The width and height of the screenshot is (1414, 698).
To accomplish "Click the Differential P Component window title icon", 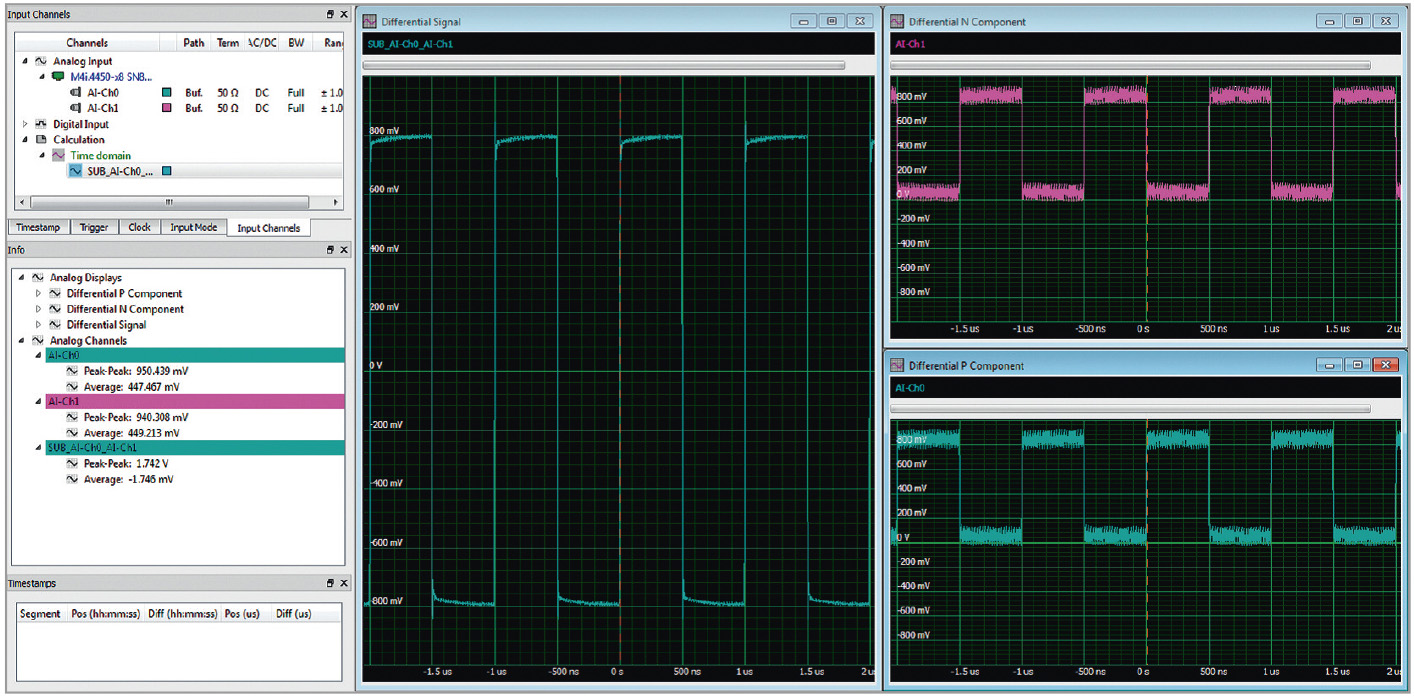I will pyautogui.click(x=896, y=366).
